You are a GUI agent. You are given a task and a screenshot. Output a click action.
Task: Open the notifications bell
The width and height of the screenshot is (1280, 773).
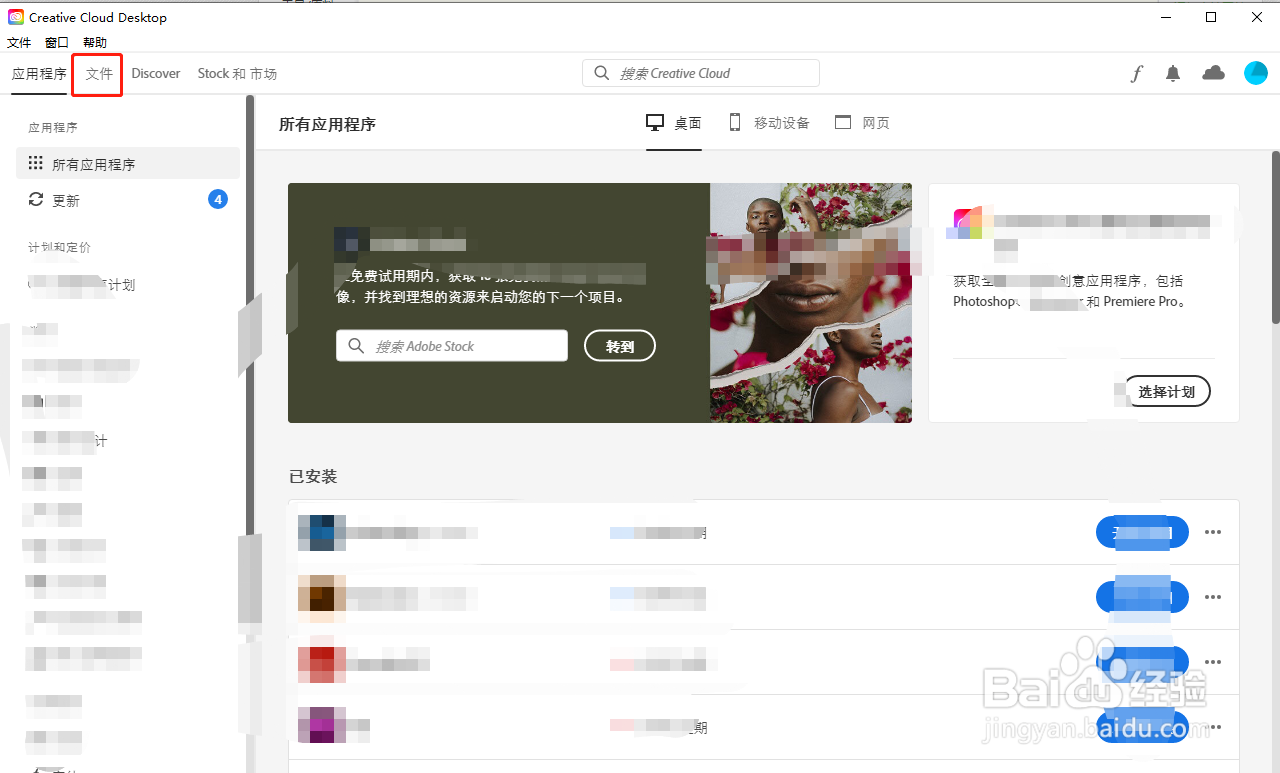click(x=1173, y=73)
